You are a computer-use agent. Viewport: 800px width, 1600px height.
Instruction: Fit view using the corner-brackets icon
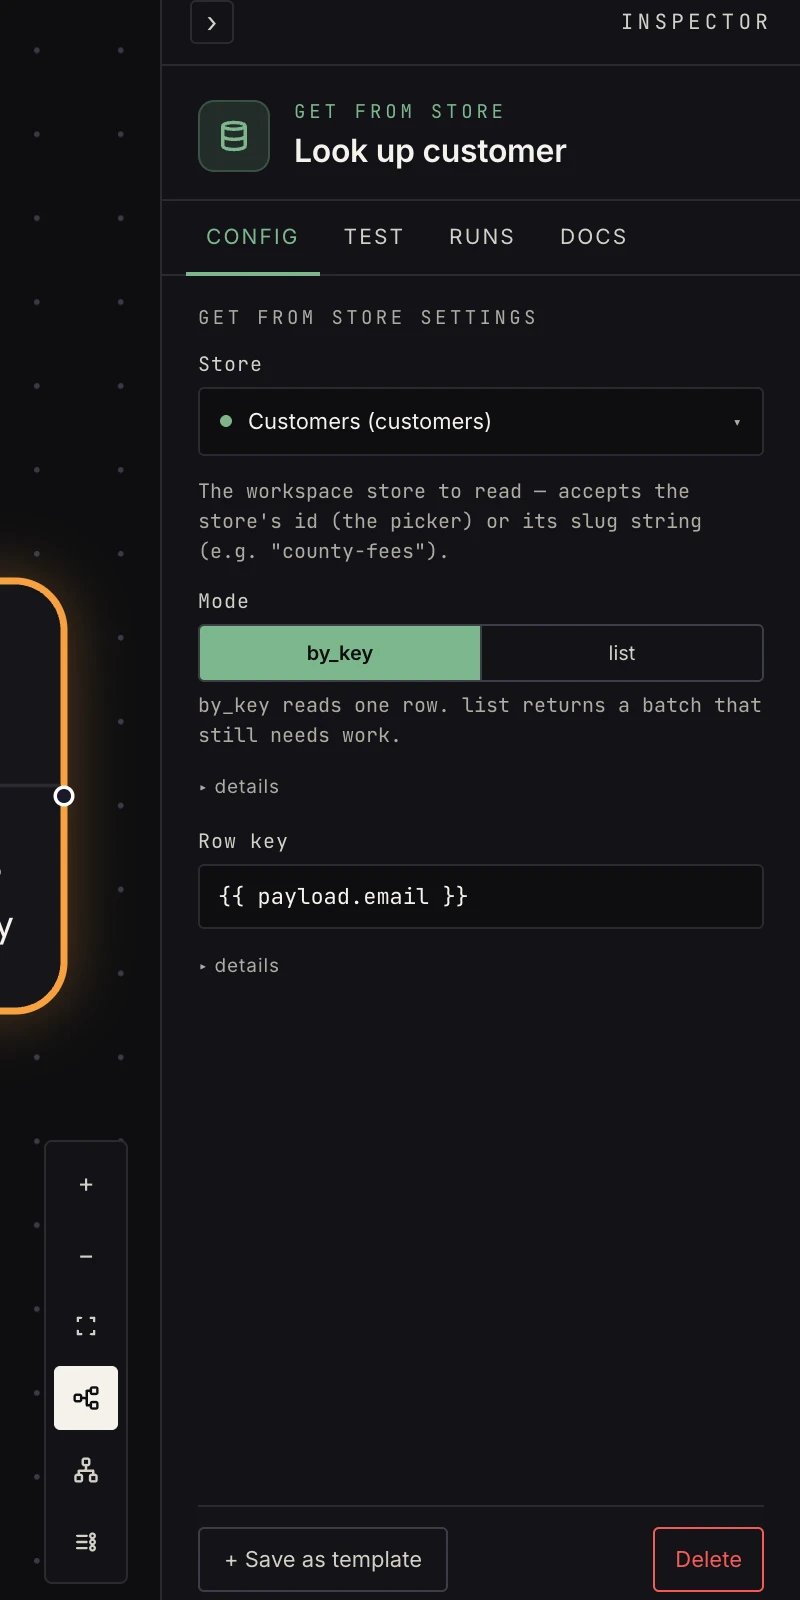[86, 1327]
